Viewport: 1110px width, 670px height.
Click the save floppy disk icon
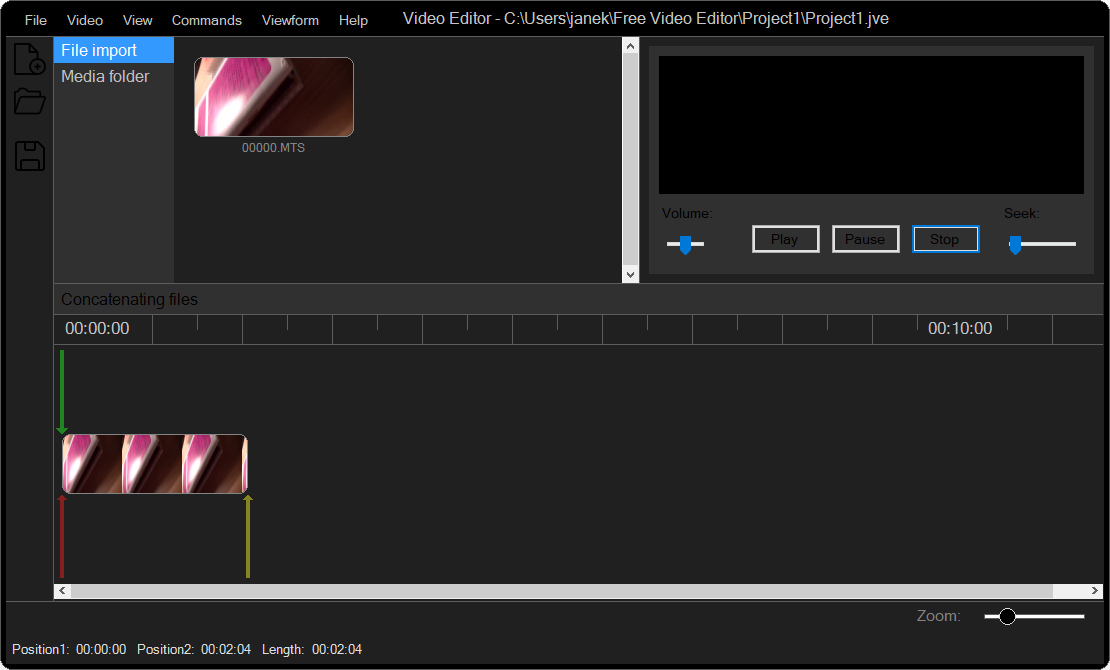(29, 156)
